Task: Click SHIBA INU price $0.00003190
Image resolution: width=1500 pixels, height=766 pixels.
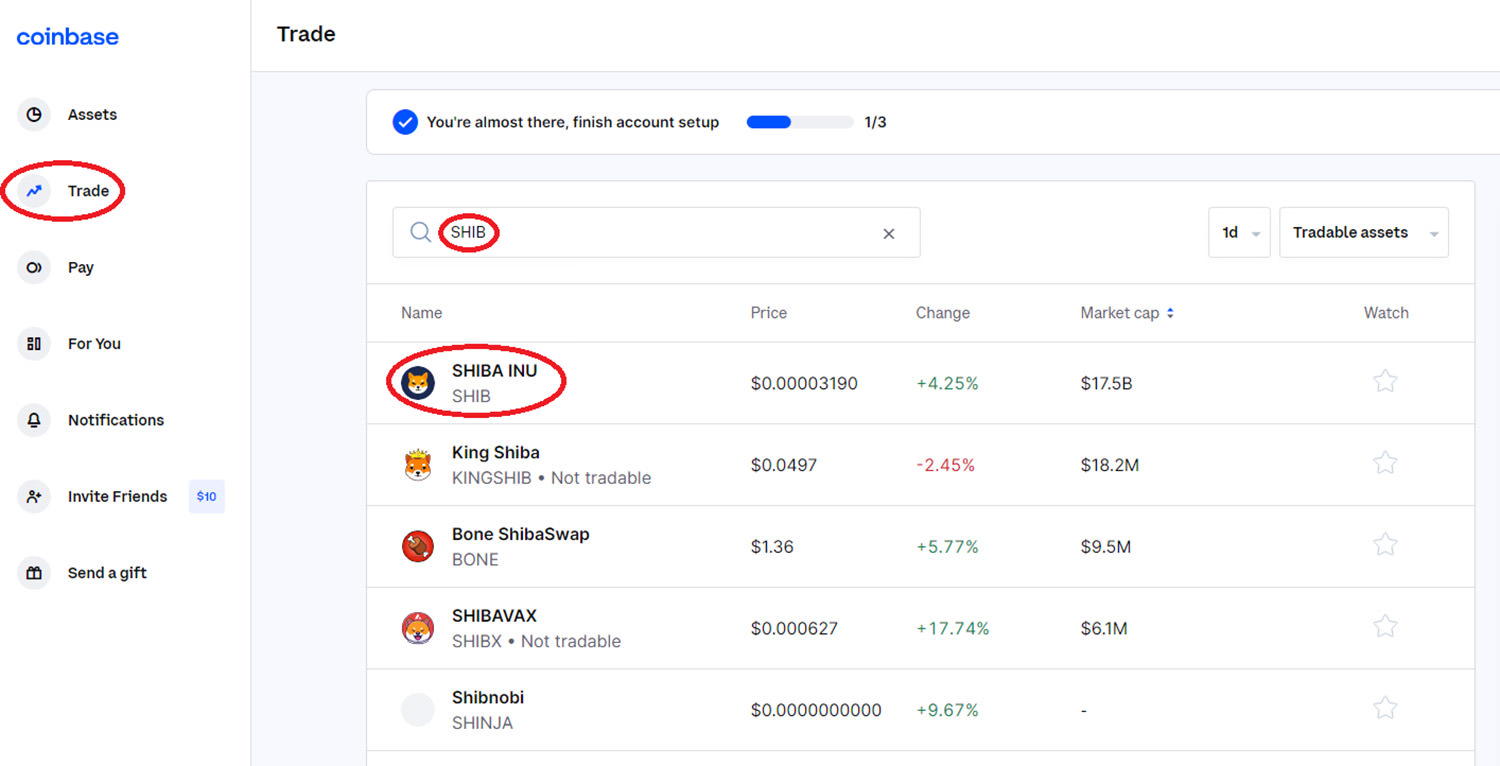Action: coord(804,383)
